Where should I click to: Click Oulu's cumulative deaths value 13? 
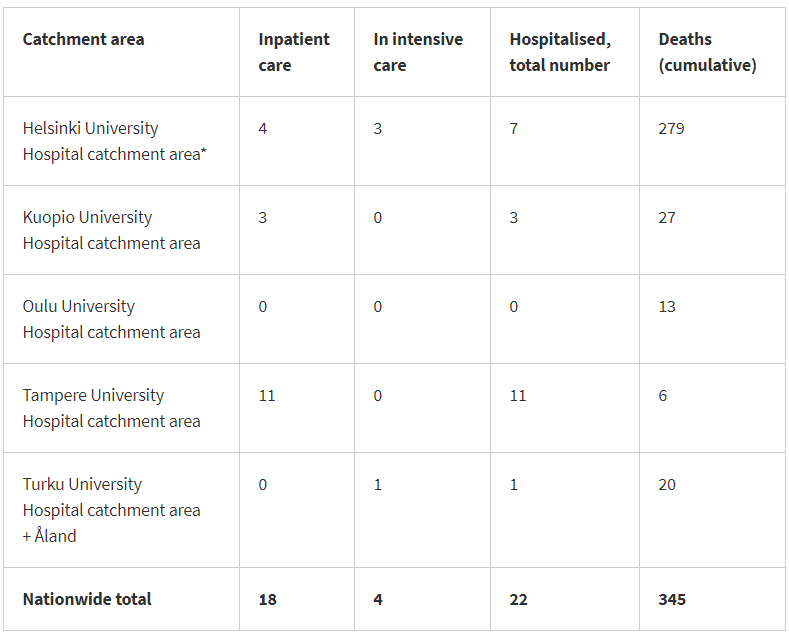coord(667,307)
